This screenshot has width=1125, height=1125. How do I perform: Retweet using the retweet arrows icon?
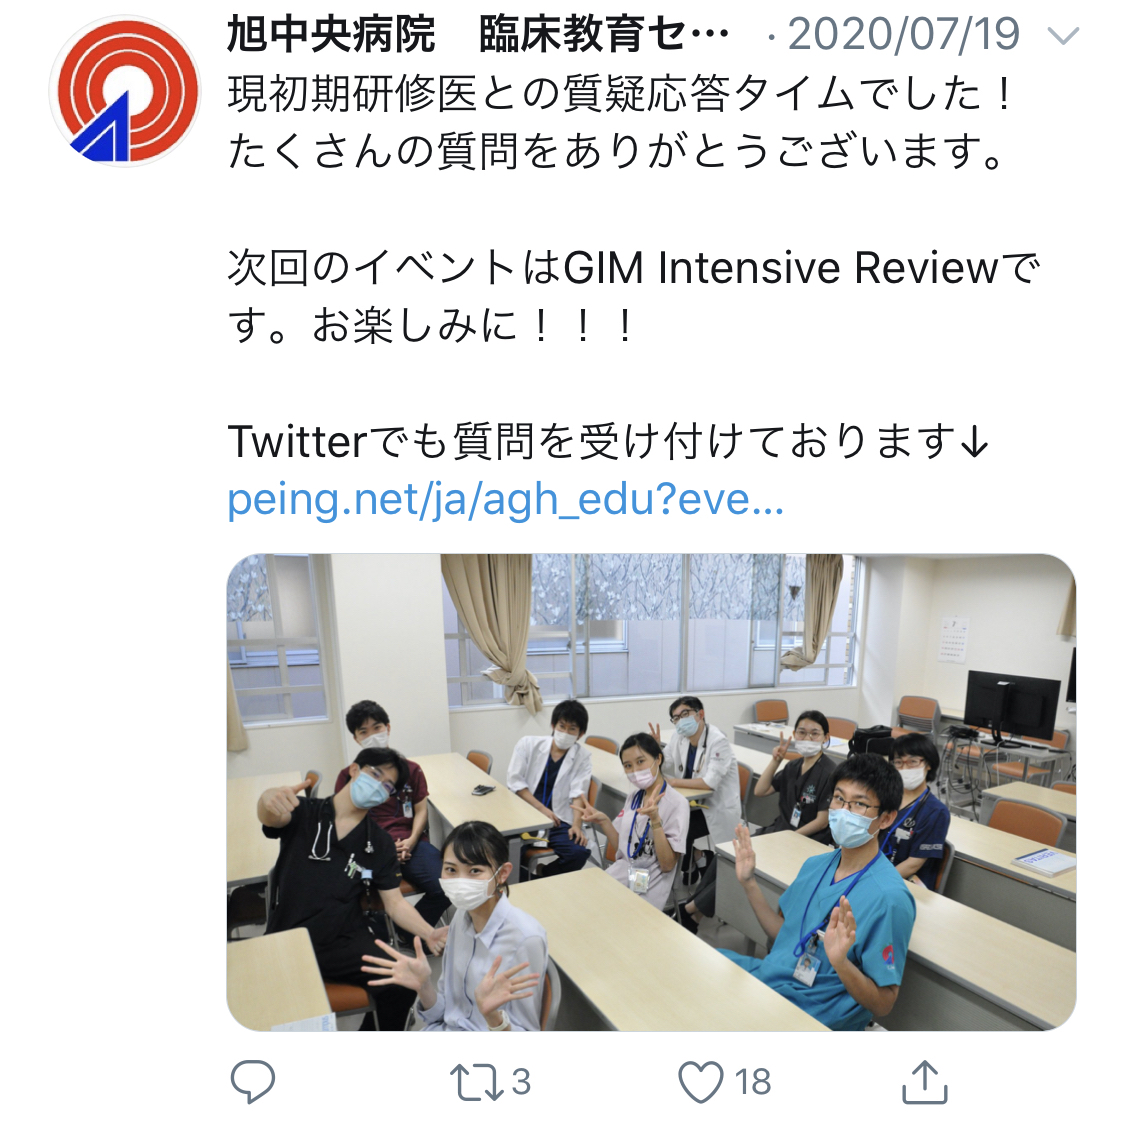coord(476,1082)
